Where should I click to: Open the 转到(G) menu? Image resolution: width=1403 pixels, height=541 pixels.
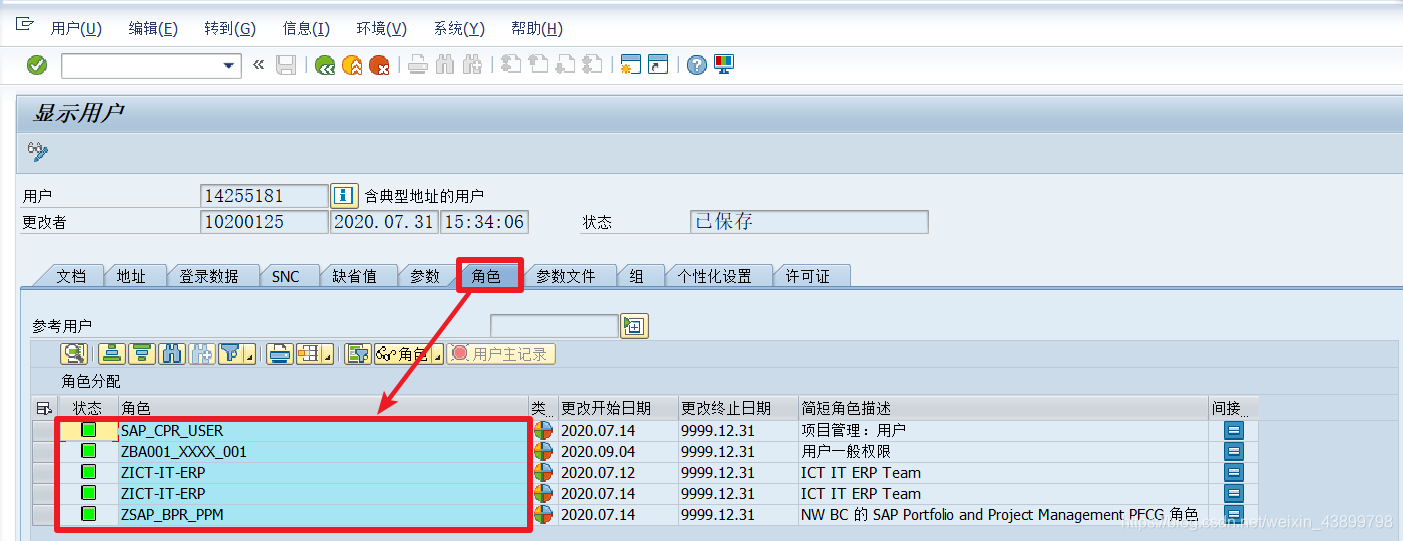pos(230,29)
